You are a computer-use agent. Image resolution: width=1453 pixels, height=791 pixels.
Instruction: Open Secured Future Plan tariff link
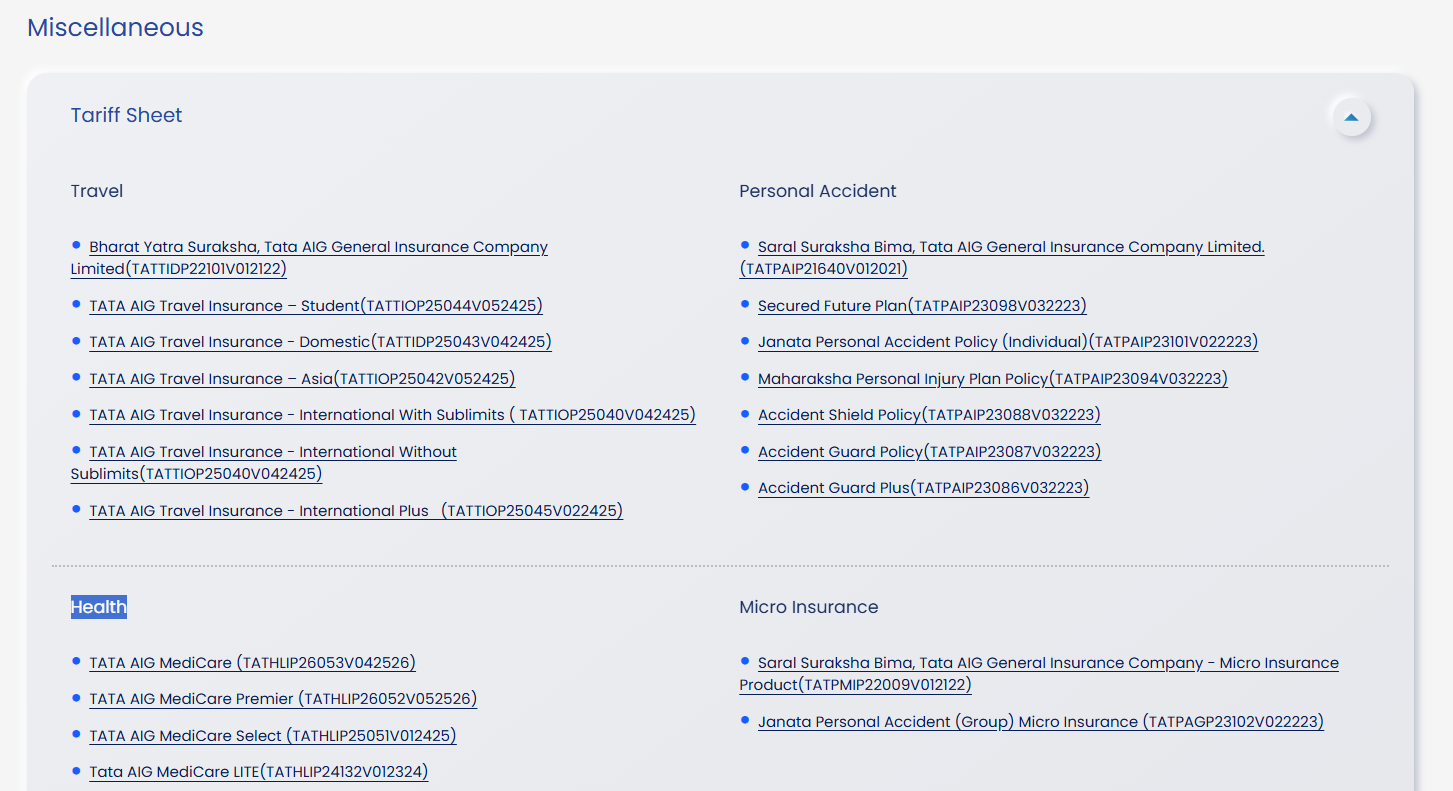click(921, 306)
